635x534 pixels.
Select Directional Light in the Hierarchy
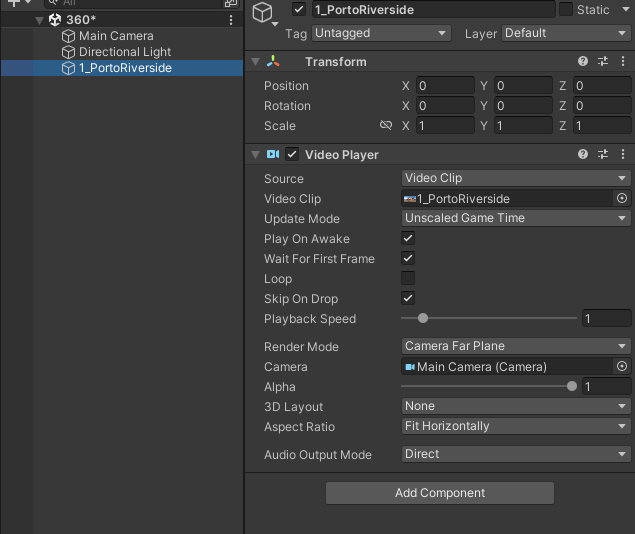(125, 52)
